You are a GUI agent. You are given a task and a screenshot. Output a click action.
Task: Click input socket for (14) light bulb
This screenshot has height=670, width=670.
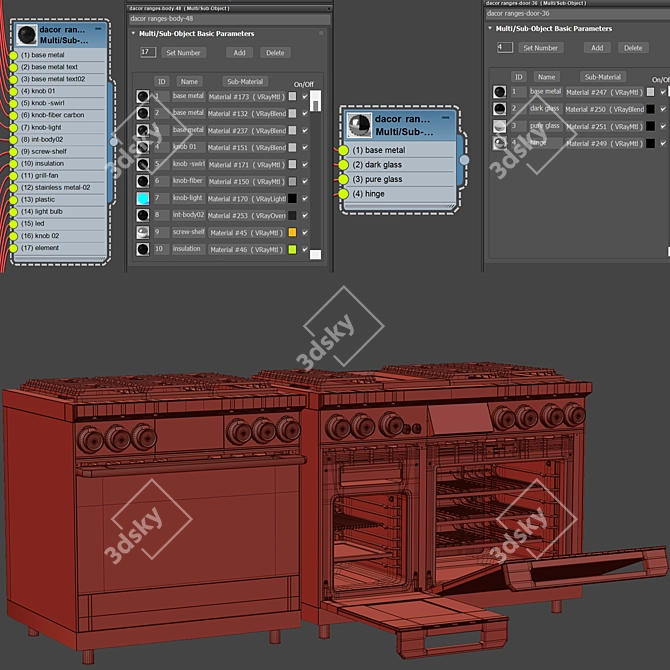point(13,212)
